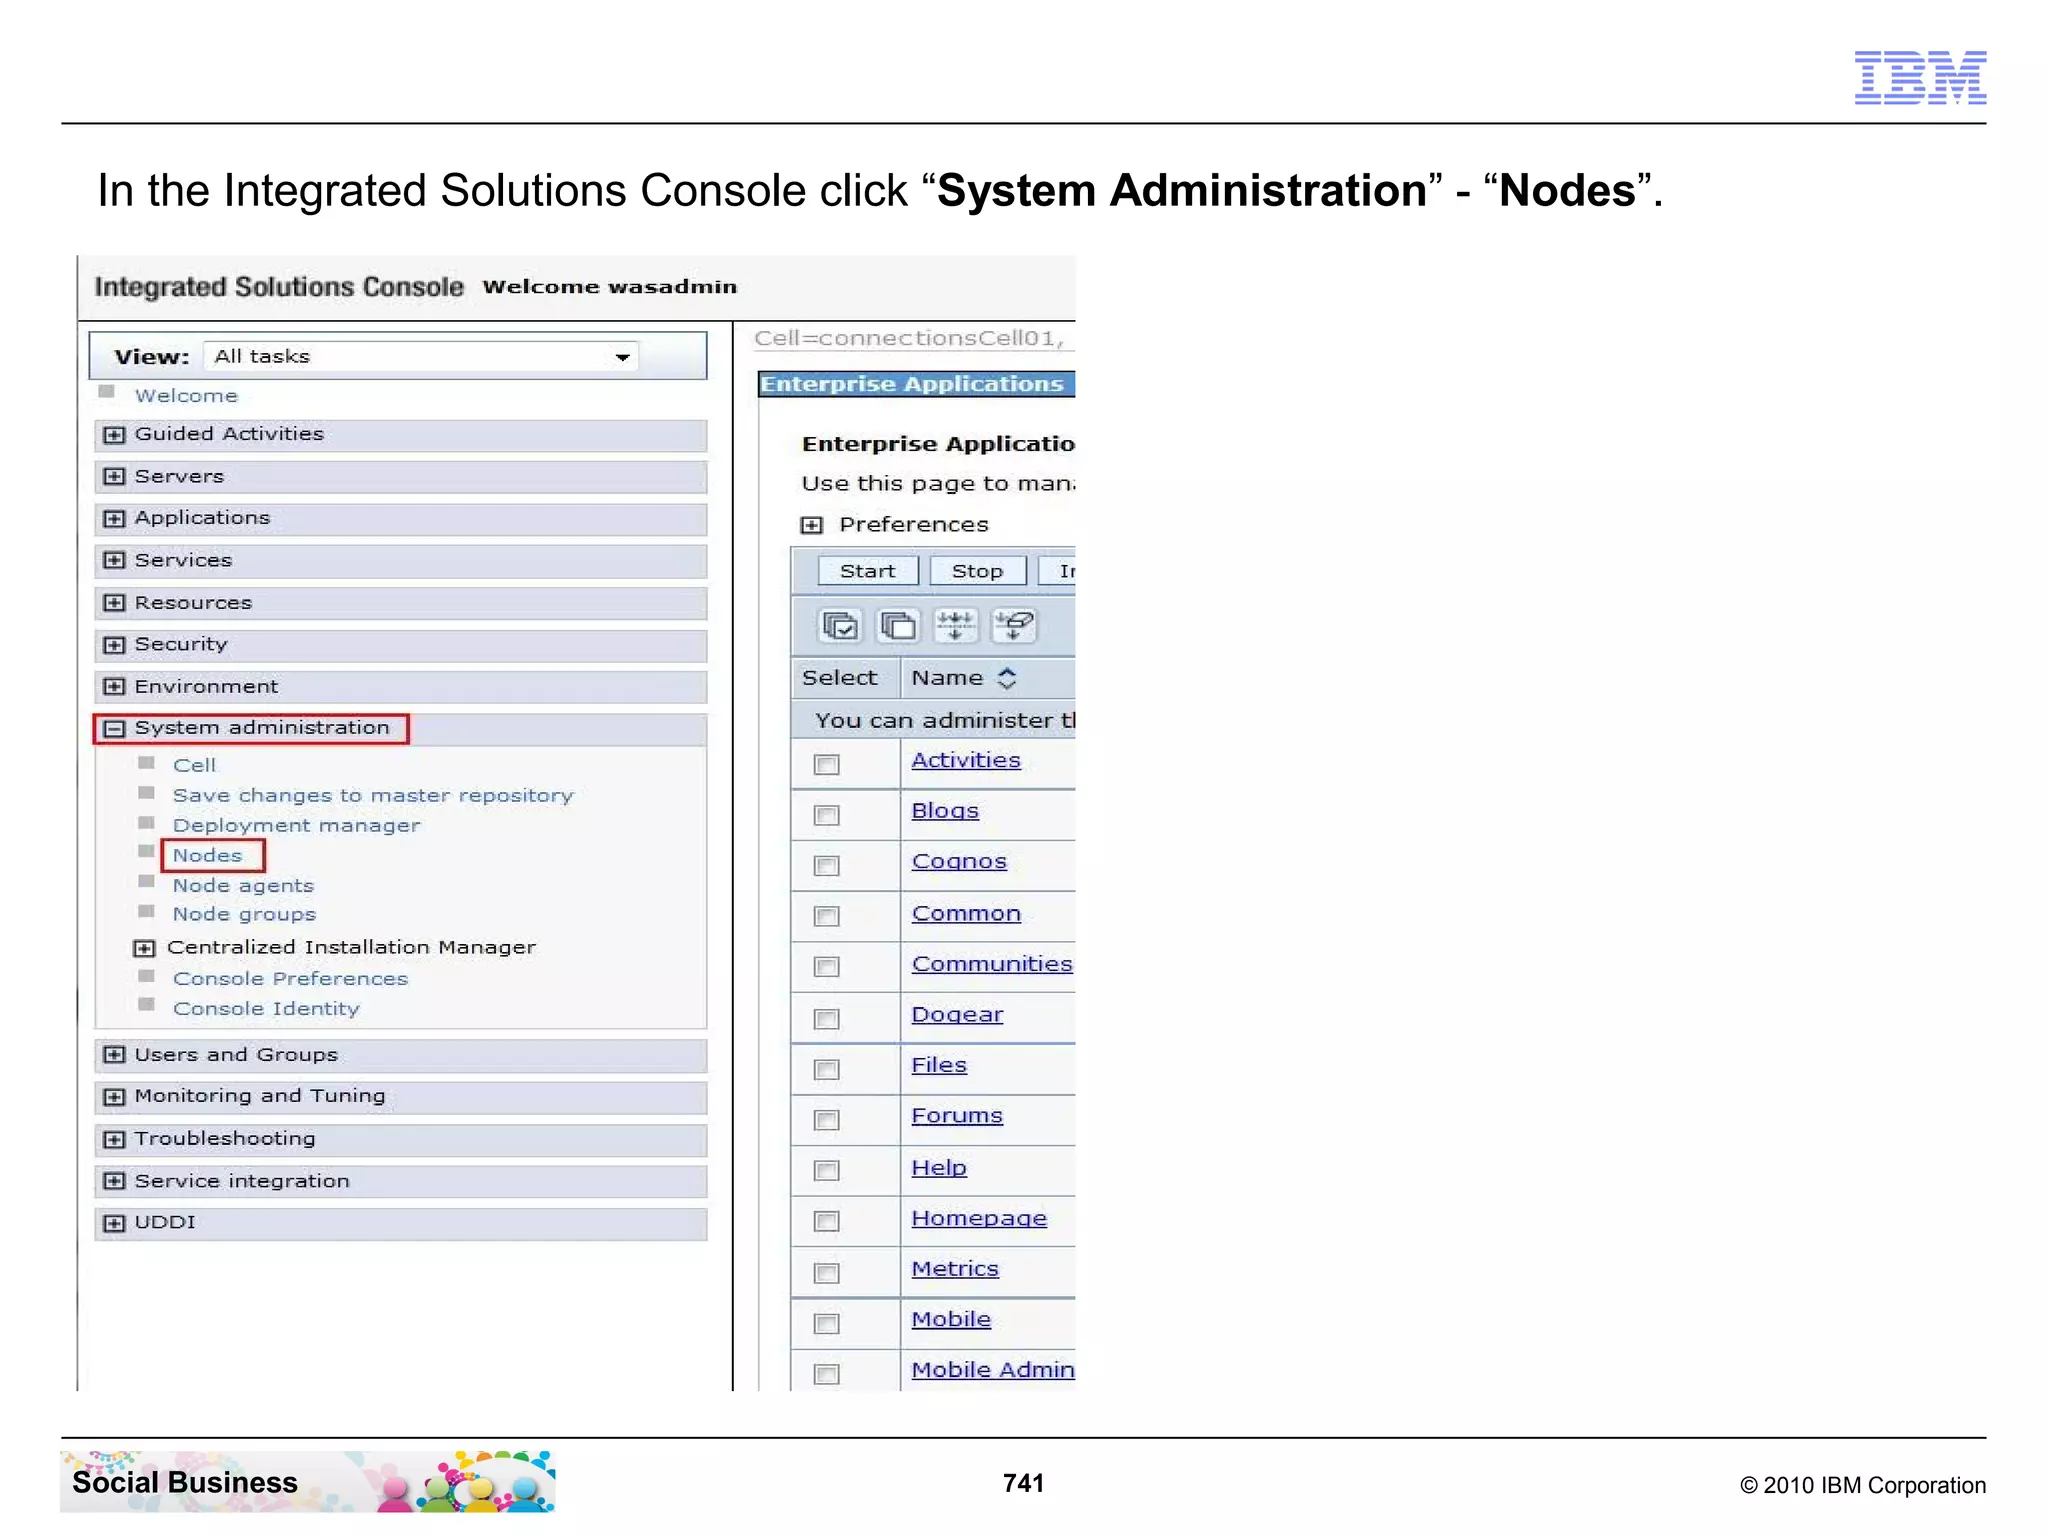
Task: Expand Centralized Installation Manager
Action: (x=144, y=948)
